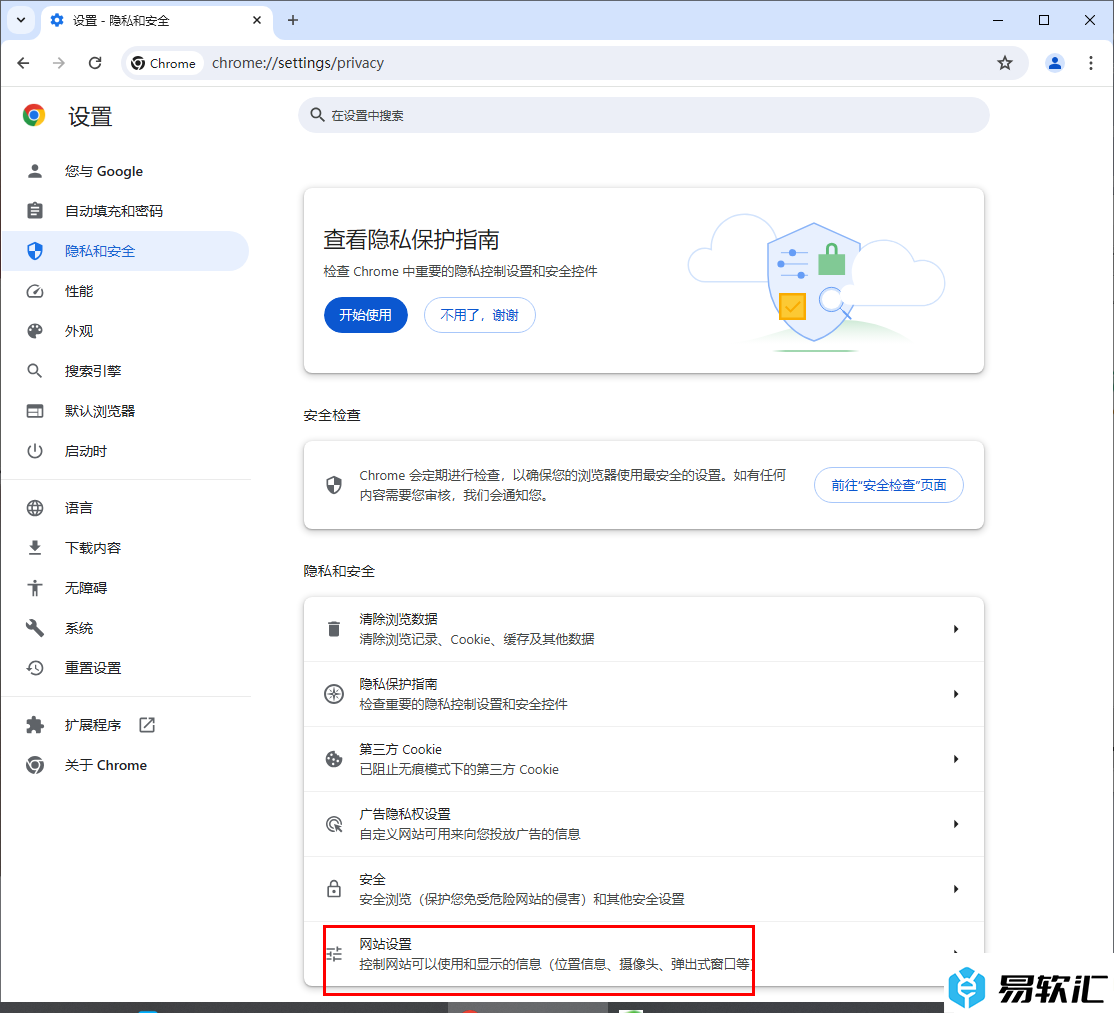The image size is (1114, 1013).
Task: Click the trash icon beside 清除浏览数据
Action: pyautogui.click(x=334, y=629)
